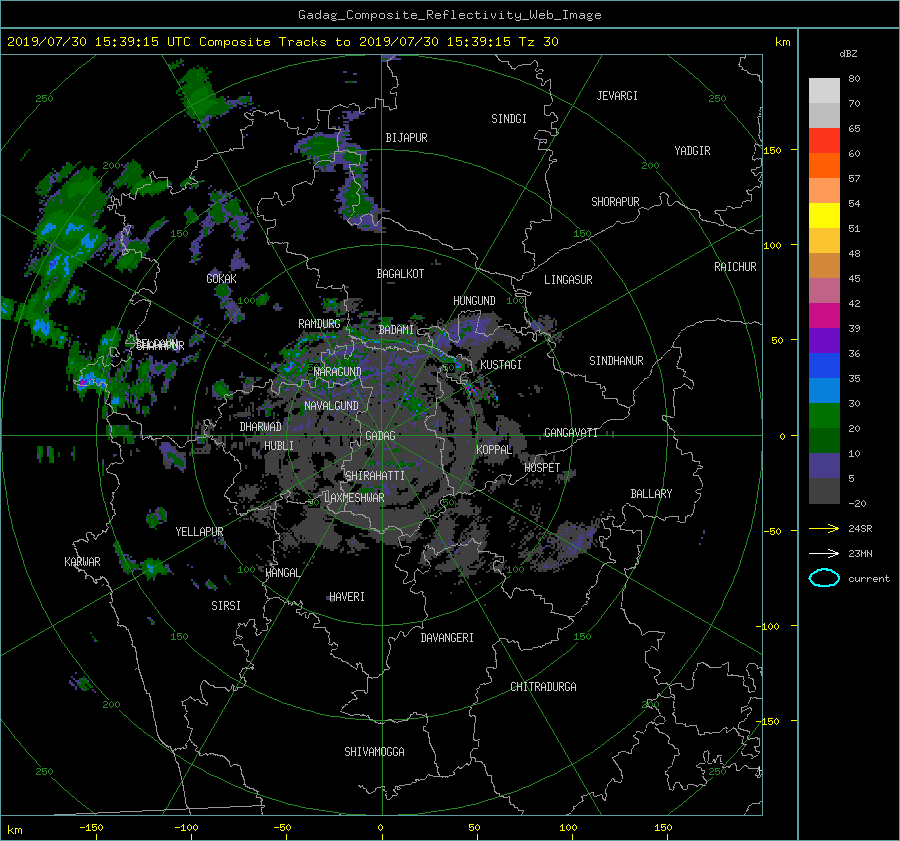Select the SHIRAHATTI label
900x841 pixels.
tap(375, 475)
